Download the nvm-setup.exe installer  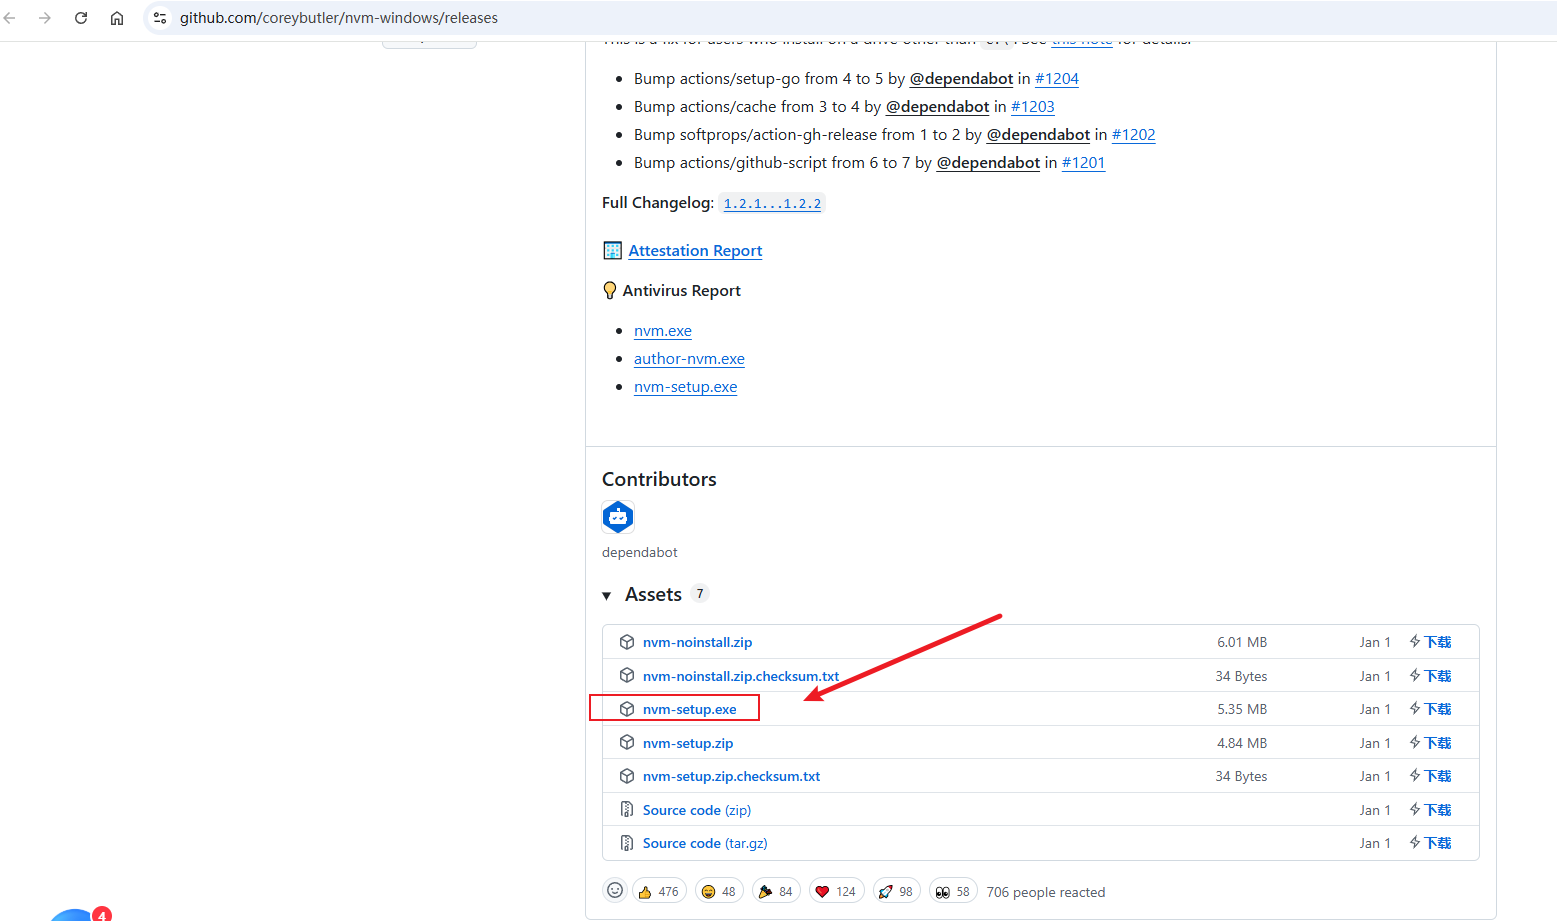[689, 709]
